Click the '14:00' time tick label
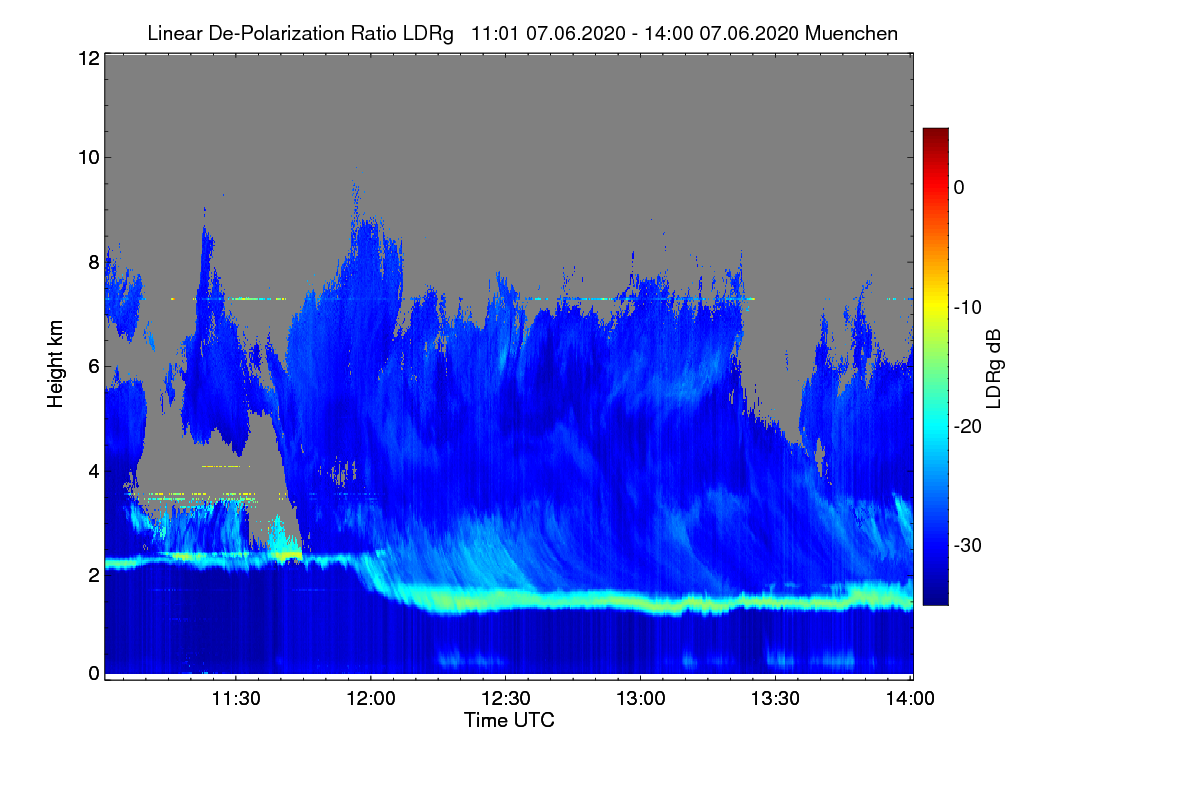1200x800 pixels. tap(909, 699)
